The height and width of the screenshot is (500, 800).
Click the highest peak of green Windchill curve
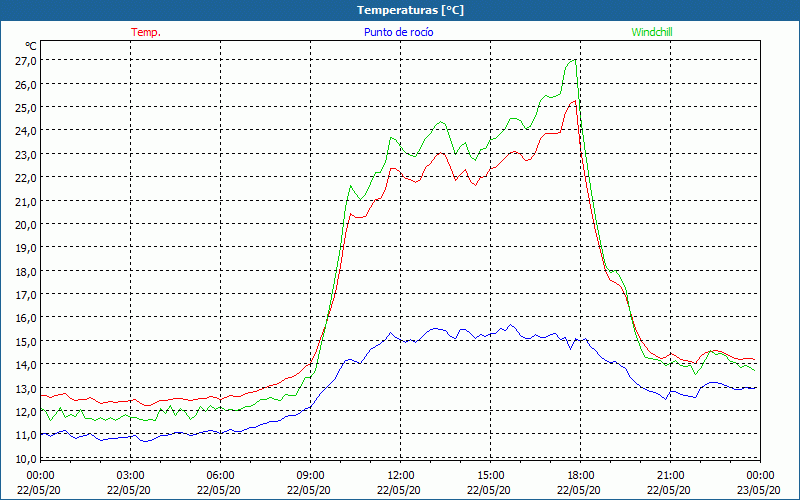click(x=572, y=60)
